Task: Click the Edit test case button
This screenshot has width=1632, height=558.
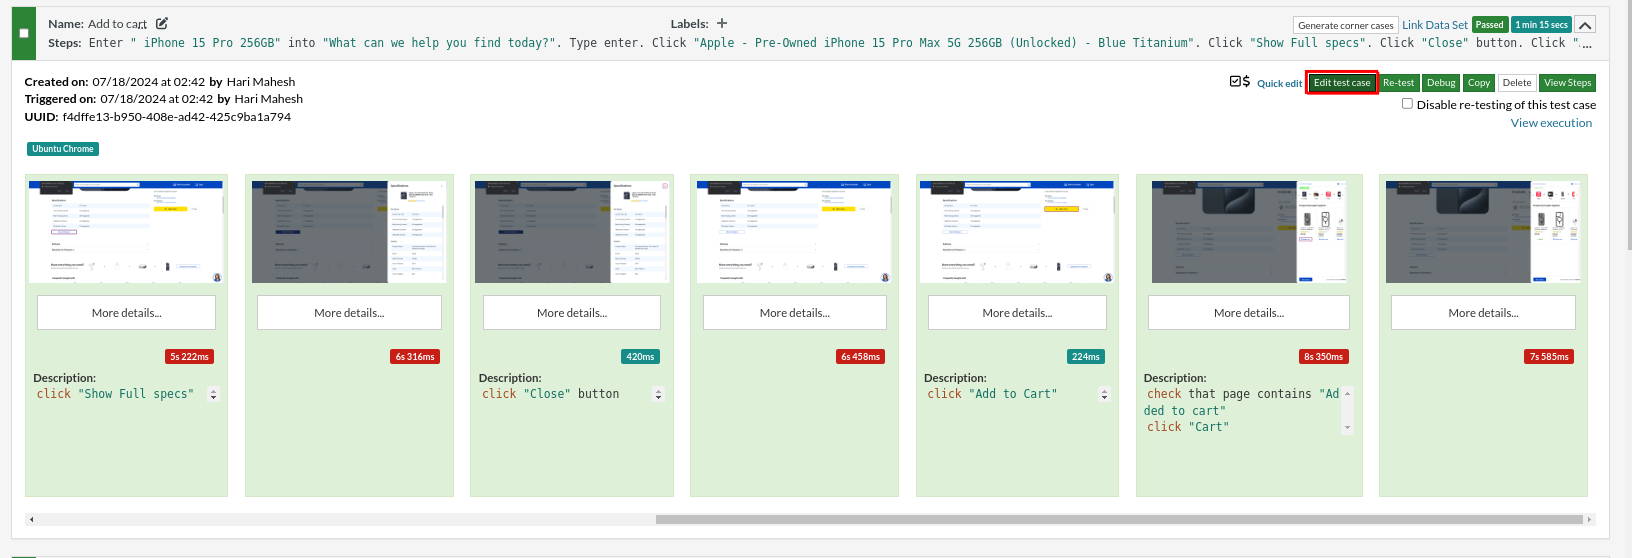Action: [1342, 83]
